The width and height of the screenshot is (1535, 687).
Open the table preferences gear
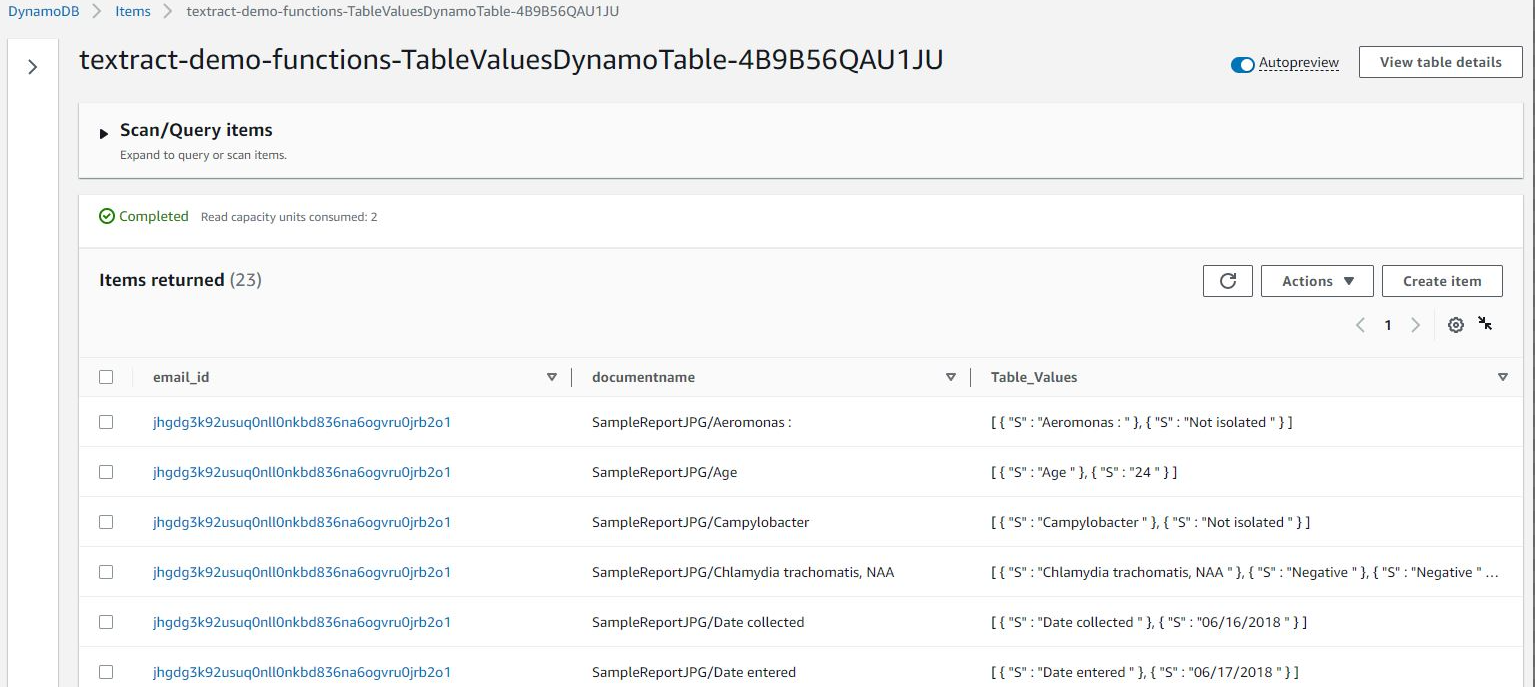[1456, 324]
